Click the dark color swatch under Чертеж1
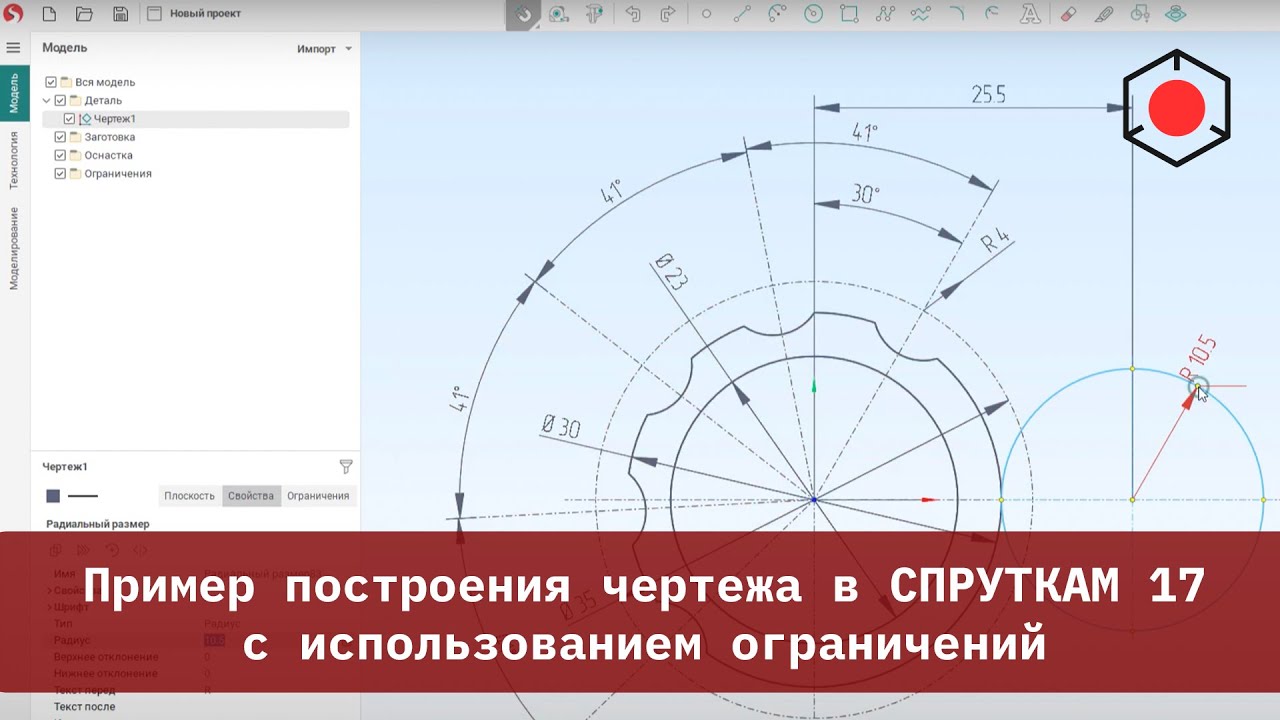The height and width of the screenshot is (720, 1280). 53,496
